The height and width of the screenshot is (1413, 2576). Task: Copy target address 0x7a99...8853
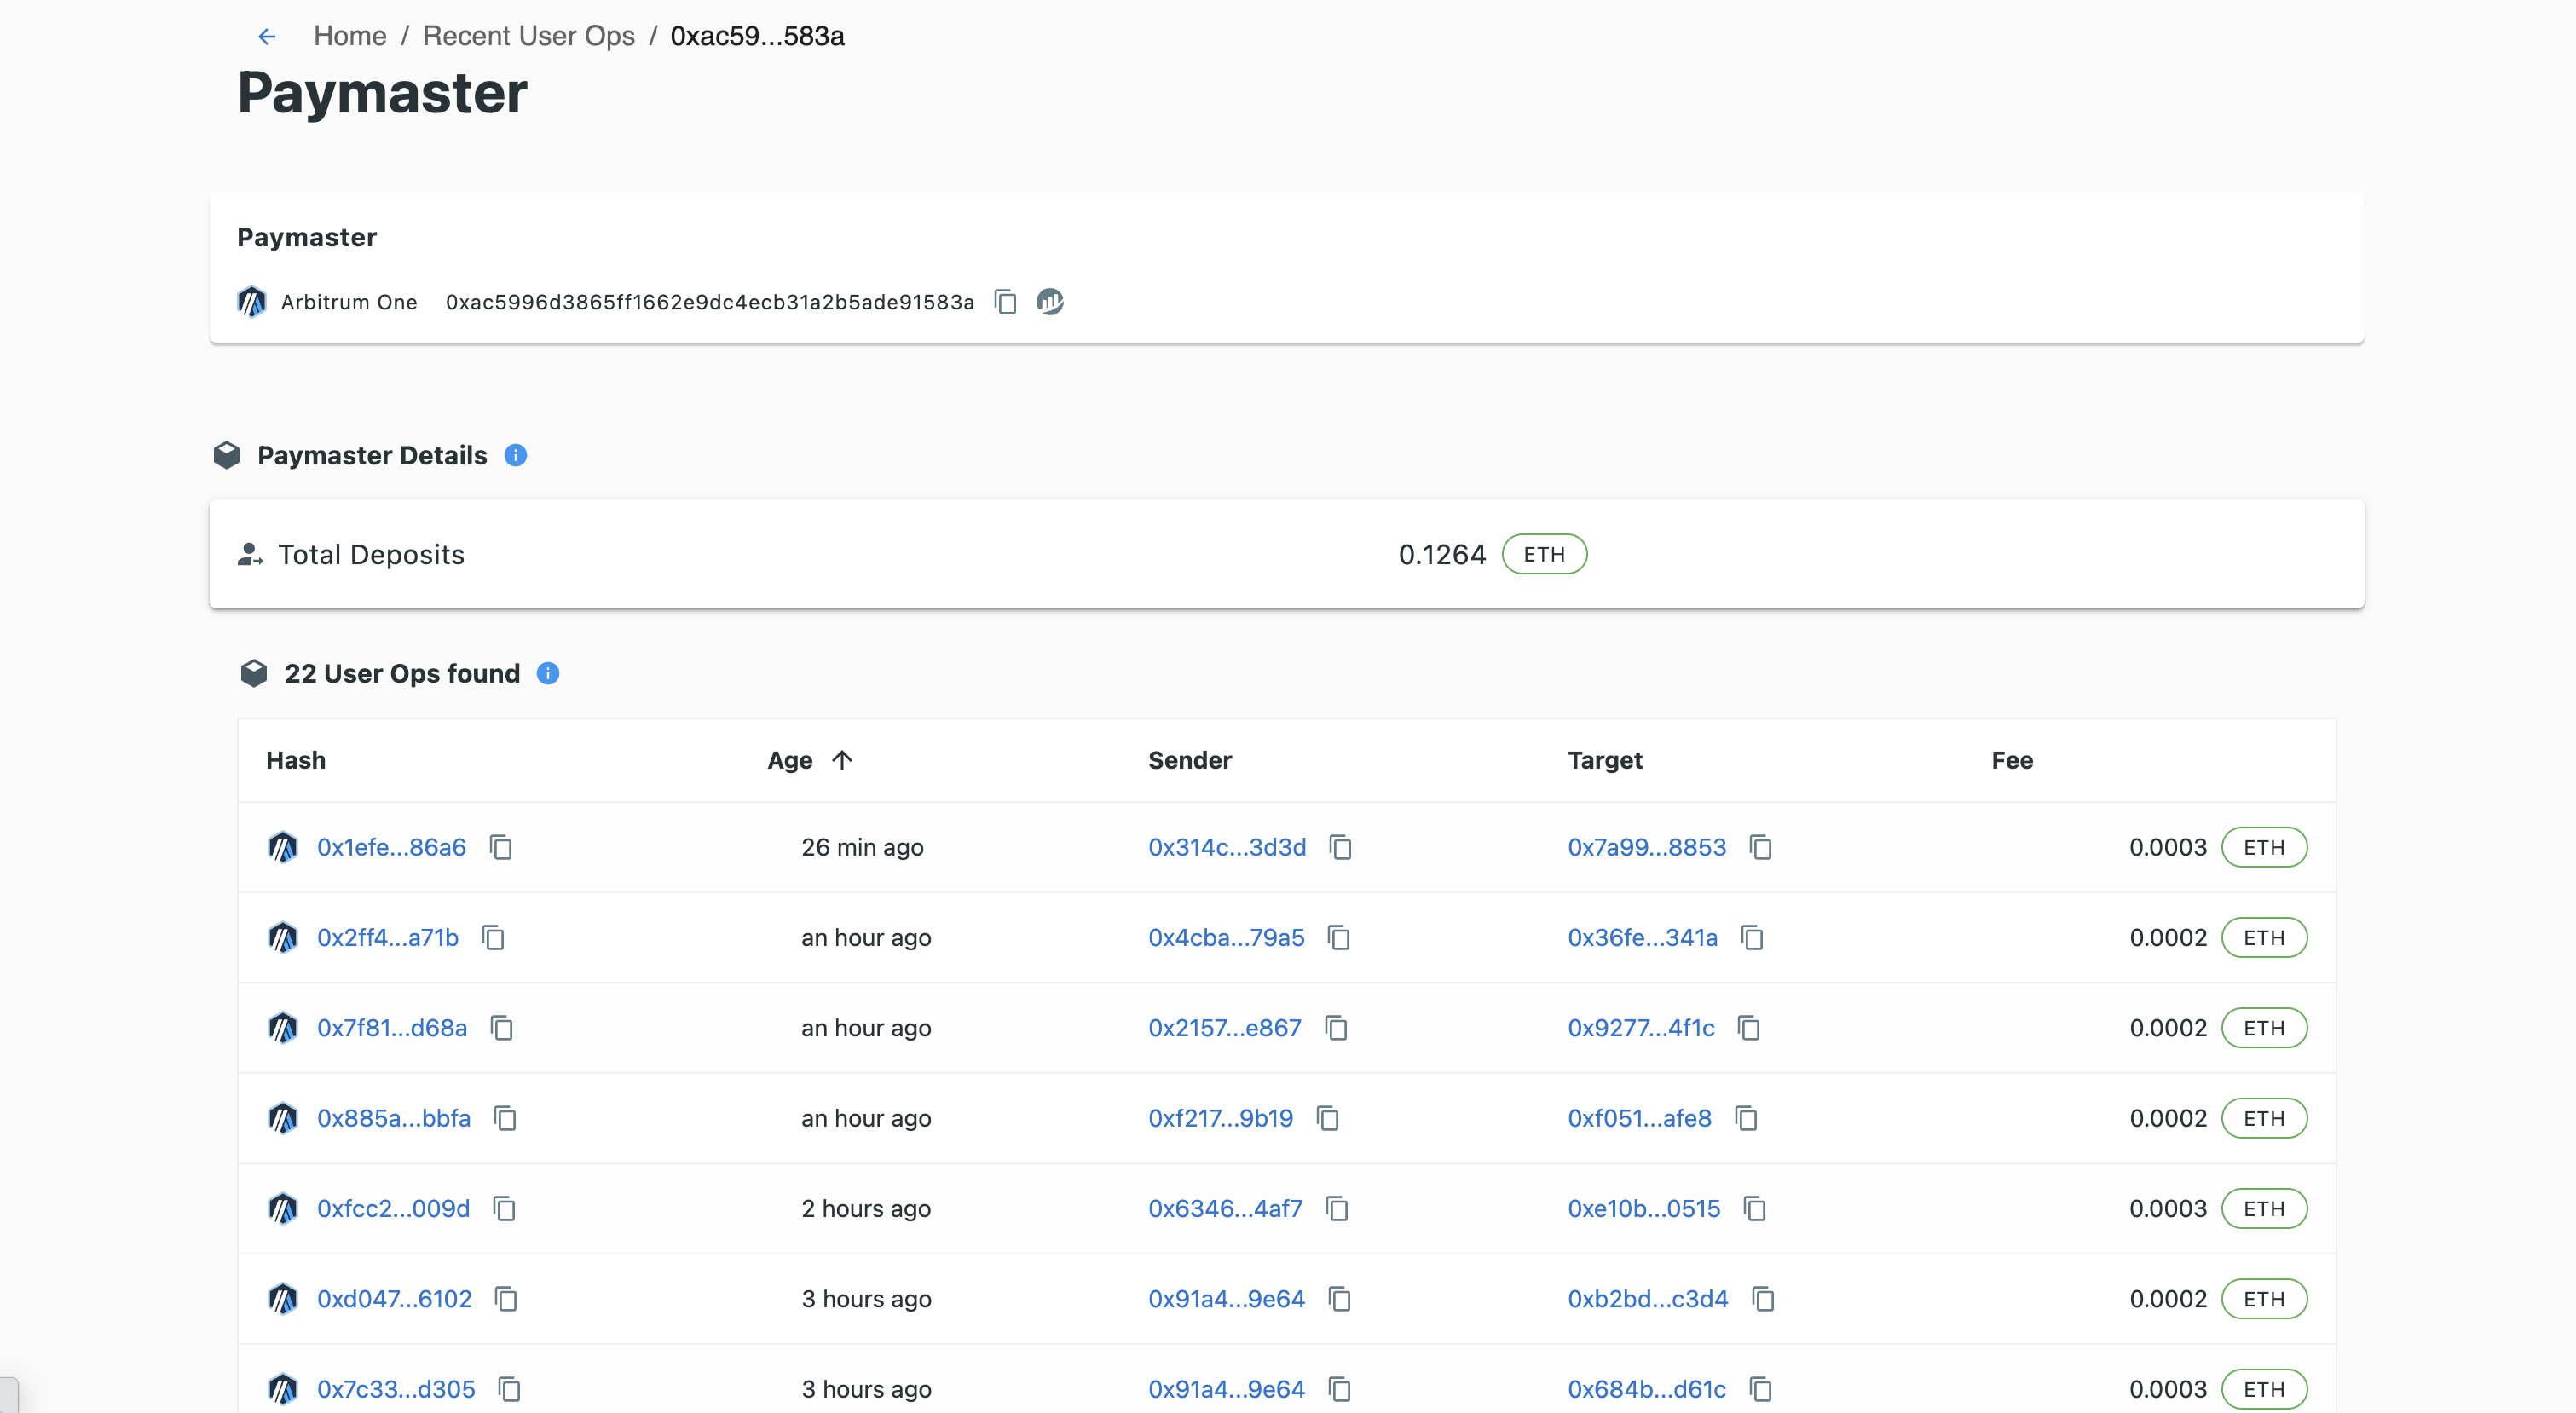(x=1761, y=848)
